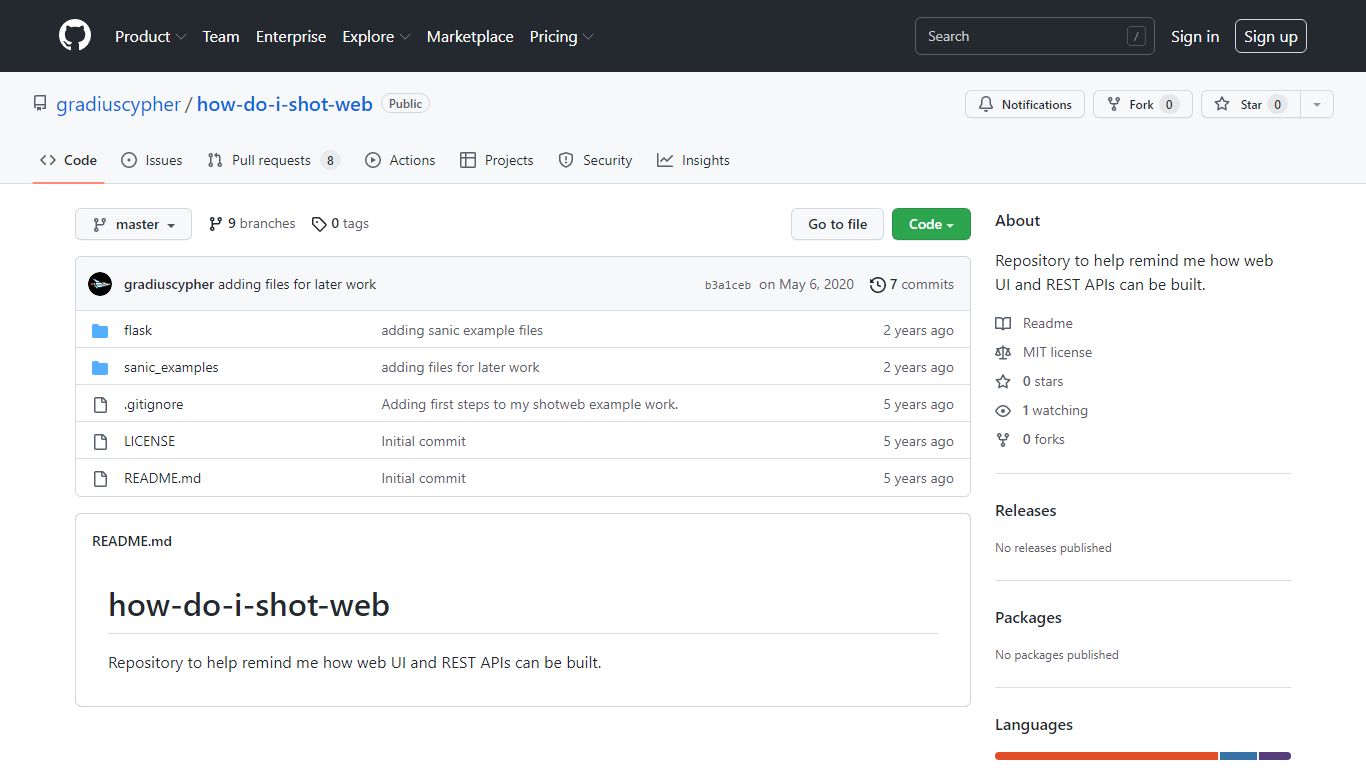The height and width of the screenshot is (768, 1366).
Task: Click the book icon next to Readme
Action: point(1003,323)
